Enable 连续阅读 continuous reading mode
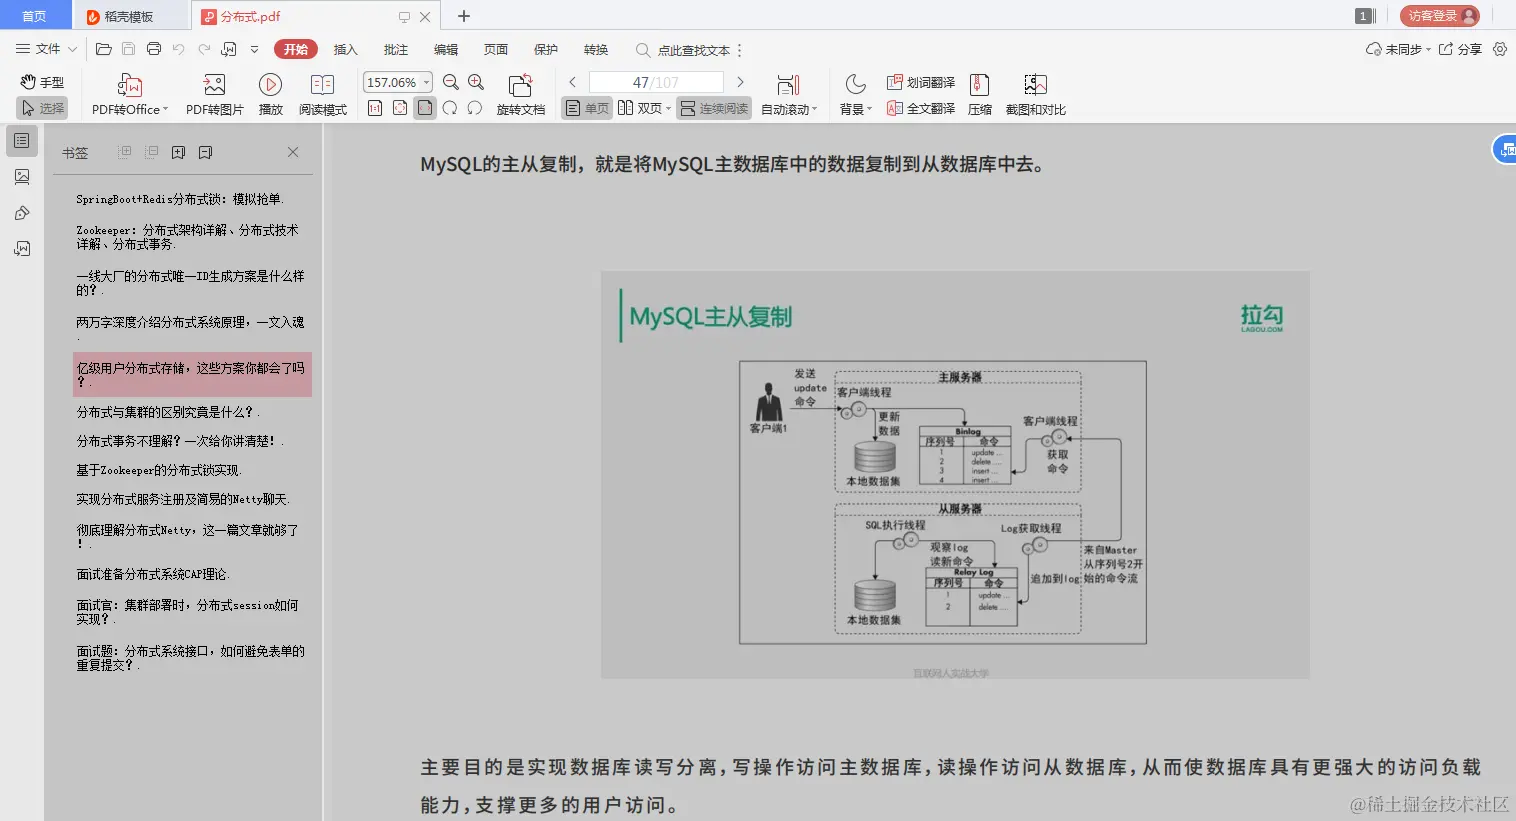The image size is (1516, 821). pyautogui.click(x=713, y=109)
